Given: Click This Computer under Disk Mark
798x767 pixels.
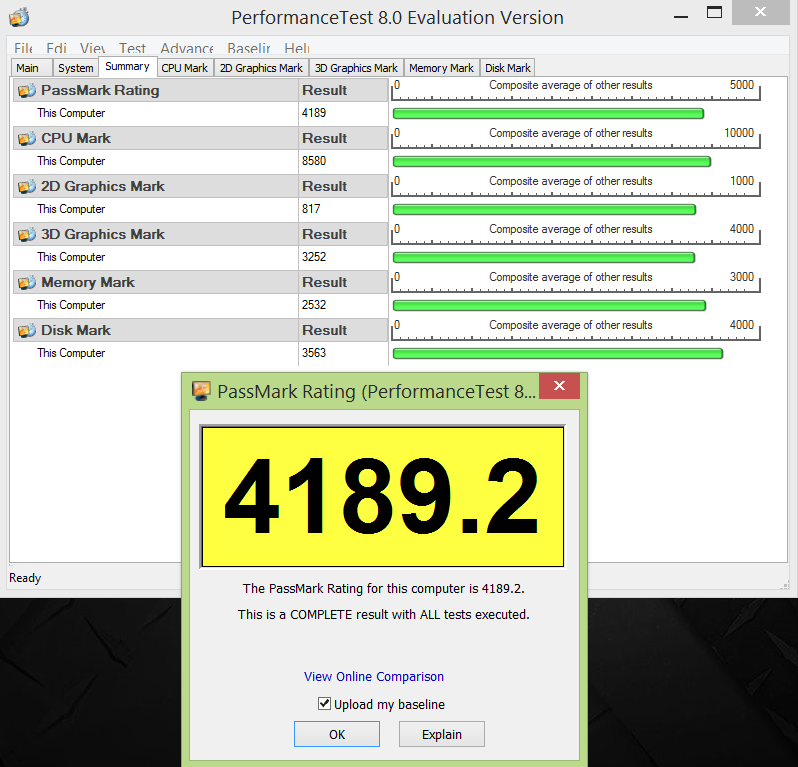Looking at the screenshot, I should click(x=71, y=353).
